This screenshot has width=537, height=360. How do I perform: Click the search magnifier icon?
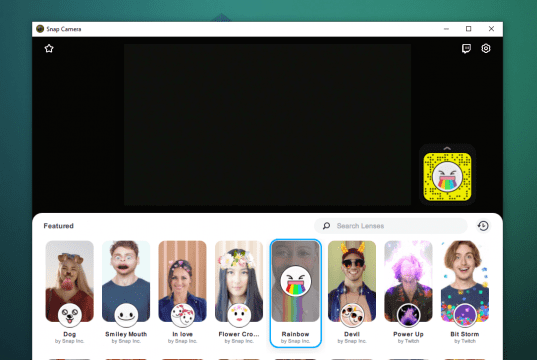click(x=326, y=226)
